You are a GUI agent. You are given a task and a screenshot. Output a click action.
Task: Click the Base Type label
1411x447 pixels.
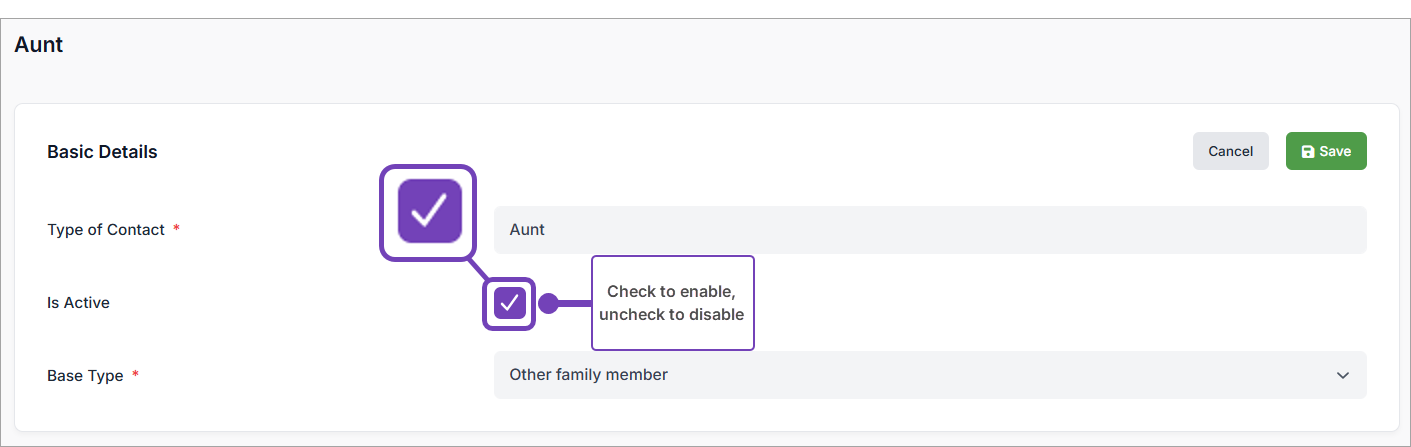85,376
